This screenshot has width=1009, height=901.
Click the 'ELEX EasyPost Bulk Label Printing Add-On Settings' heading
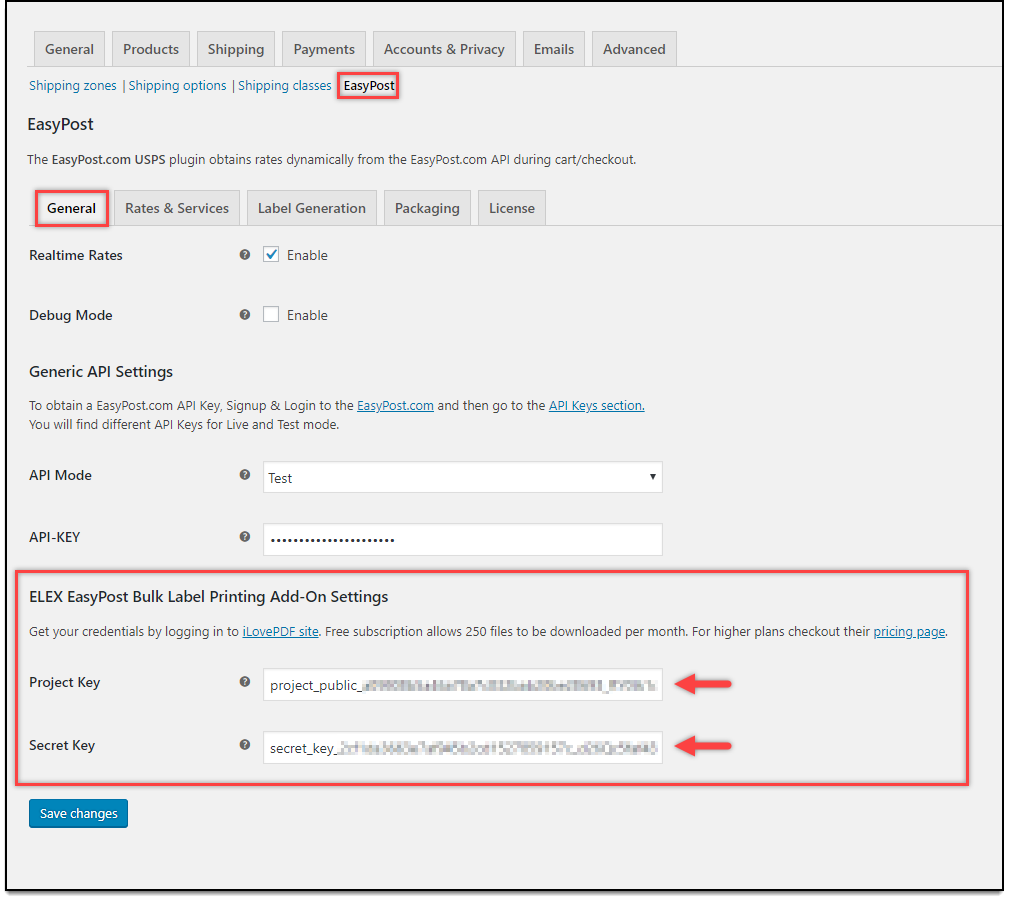click(208, 597)
